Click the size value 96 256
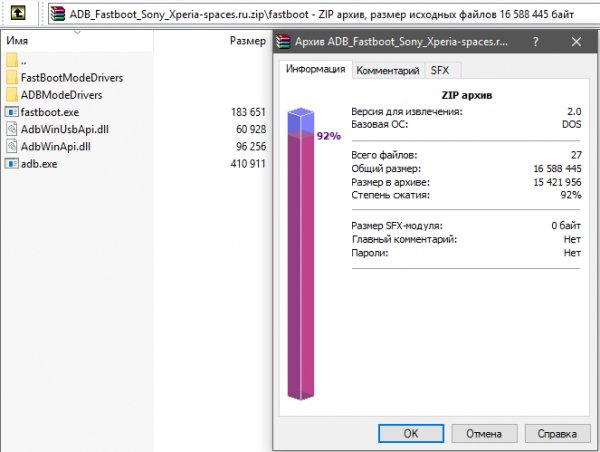 click(x=251, y=147)
